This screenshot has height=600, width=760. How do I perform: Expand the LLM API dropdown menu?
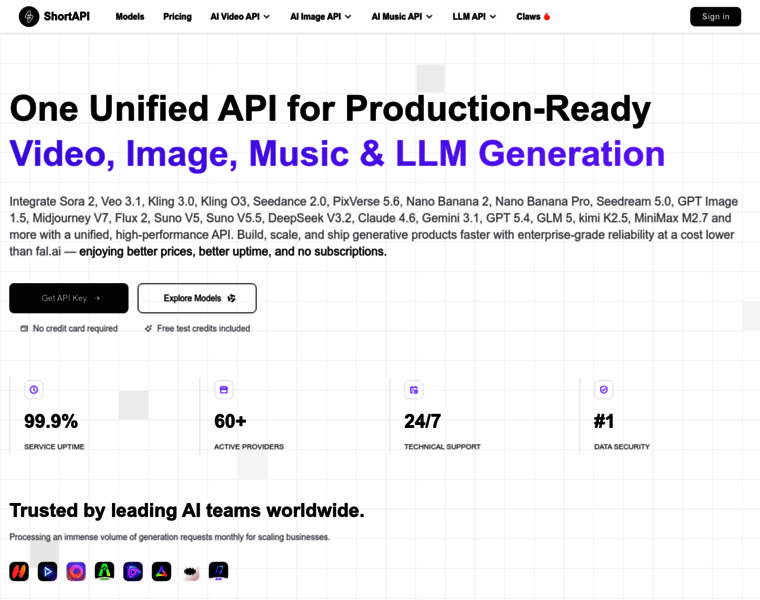(474, 16)
